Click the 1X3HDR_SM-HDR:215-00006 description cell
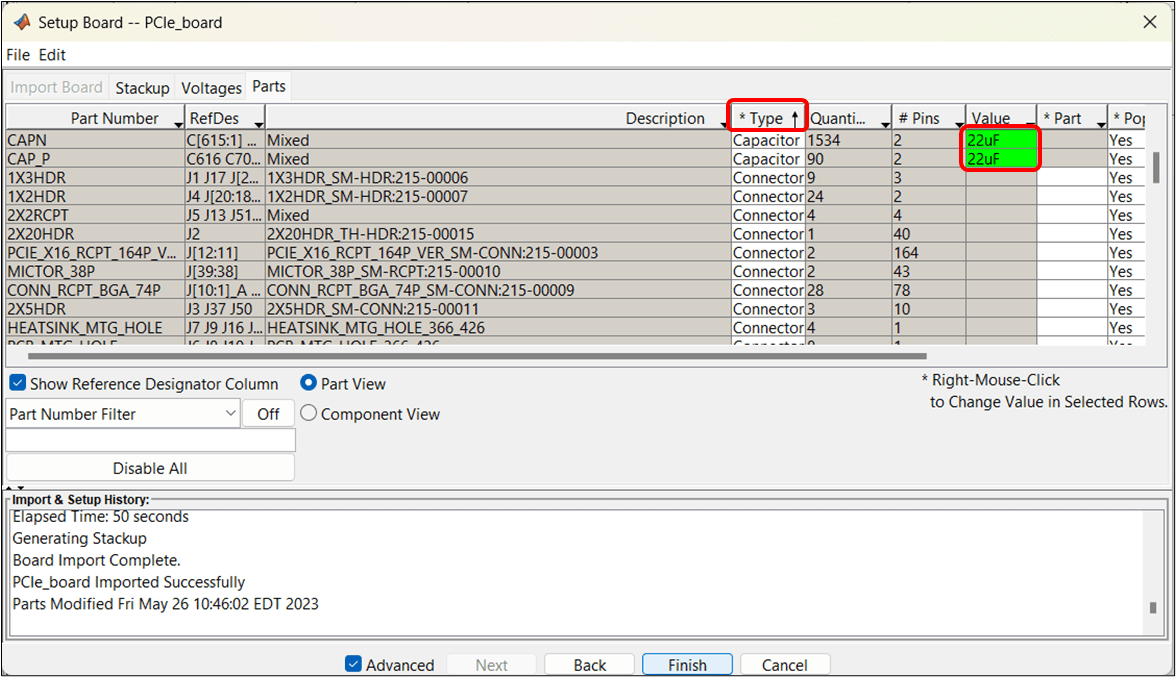Viewport: 1176px width, 677px height. click(498, 178)
